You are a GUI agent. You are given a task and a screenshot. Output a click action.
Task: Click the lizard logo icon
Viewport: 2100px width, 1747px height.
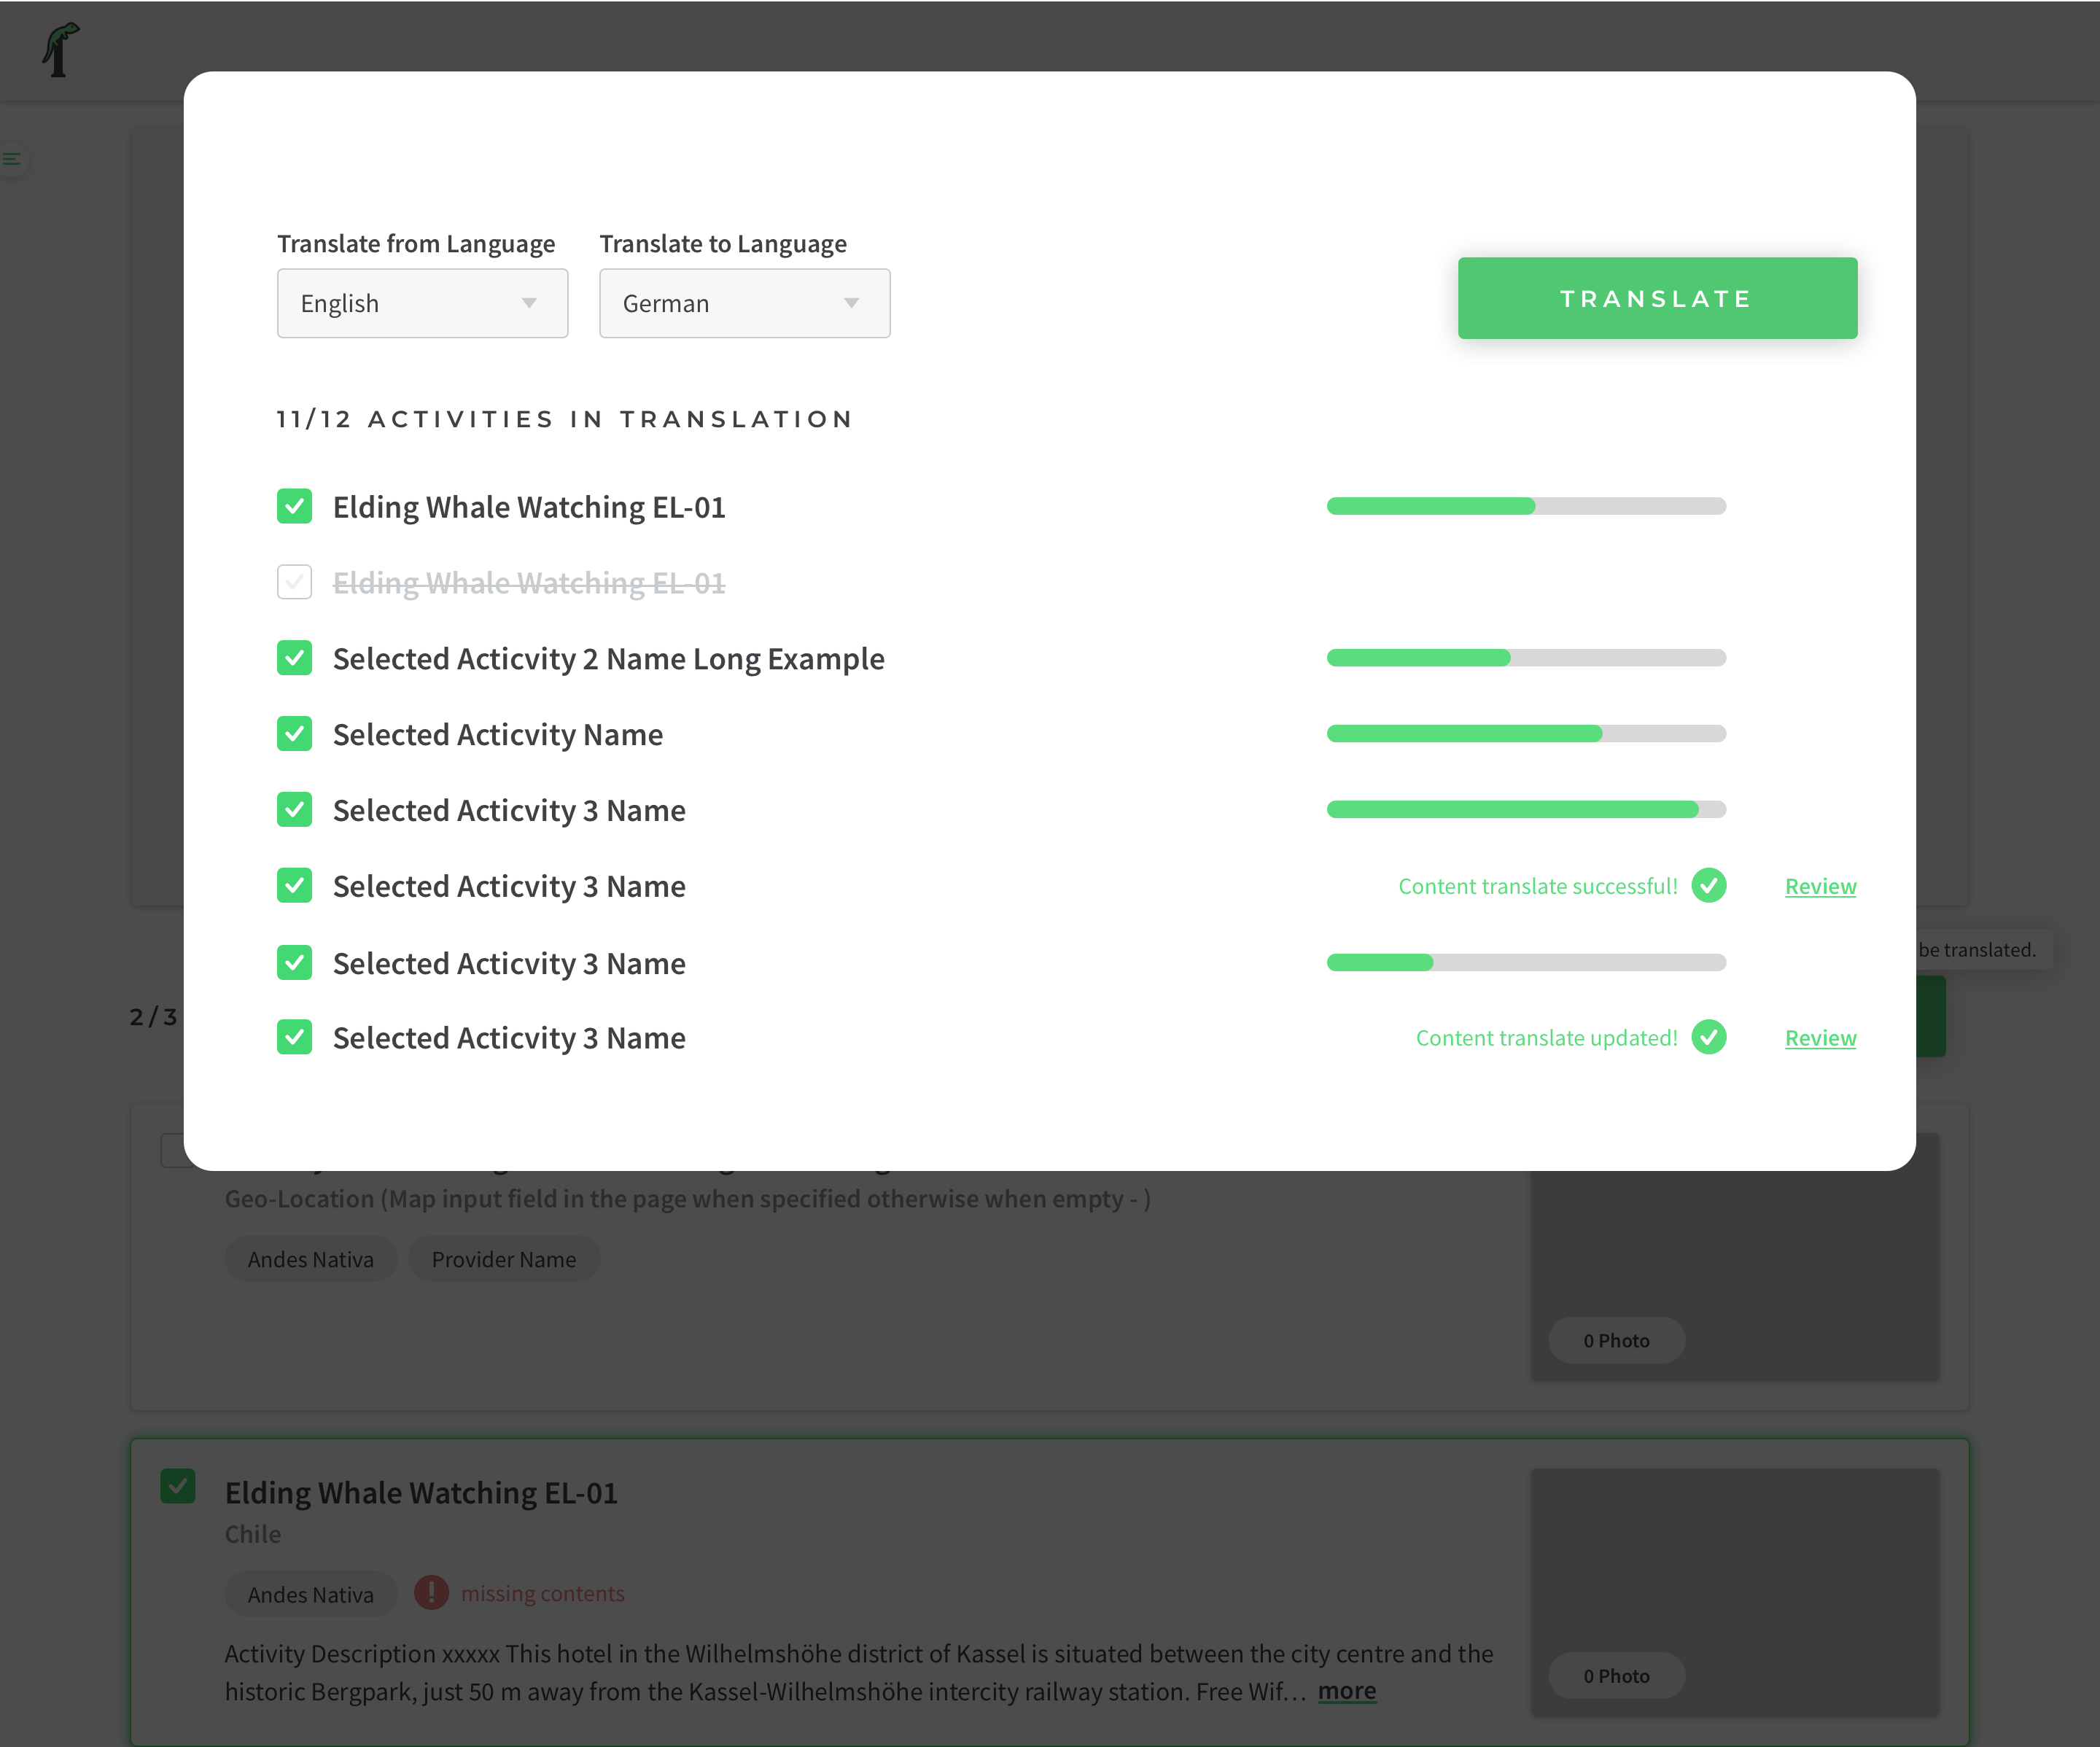(x=60, y=50)
